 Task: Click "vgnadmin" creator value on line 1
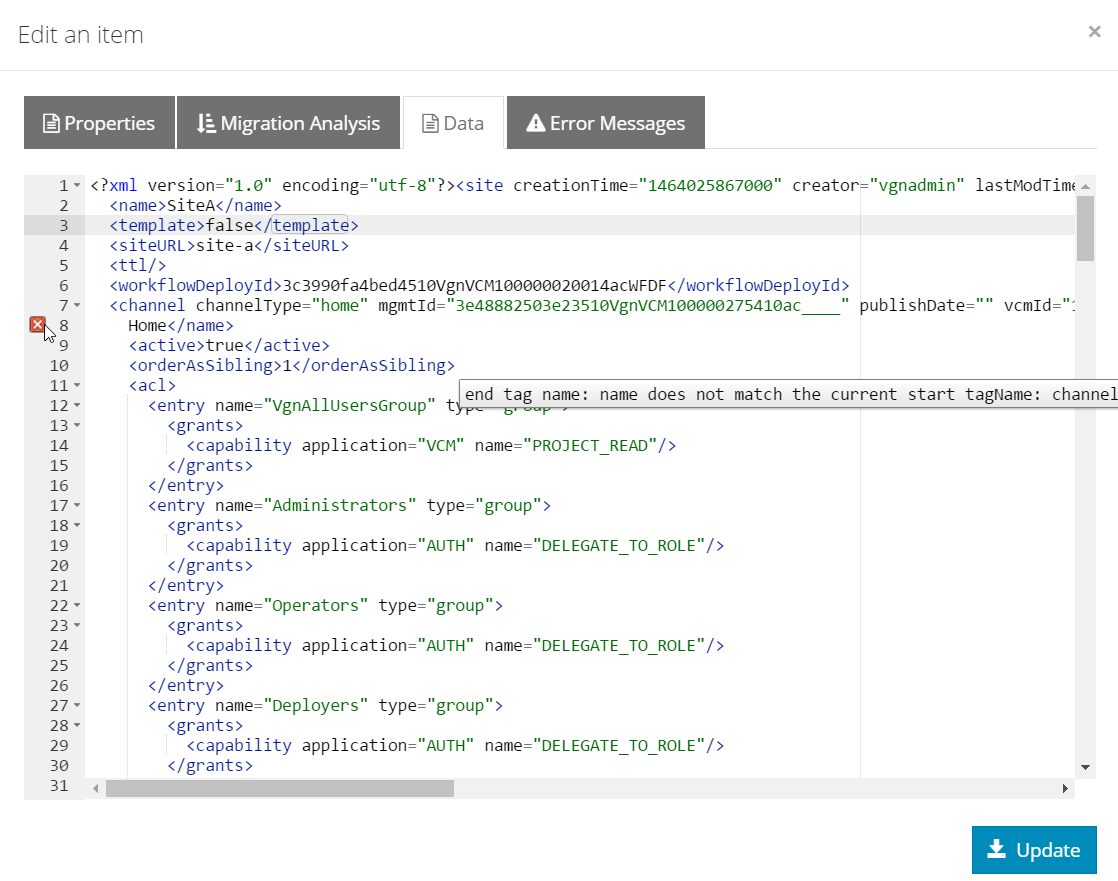pos(917,185)
